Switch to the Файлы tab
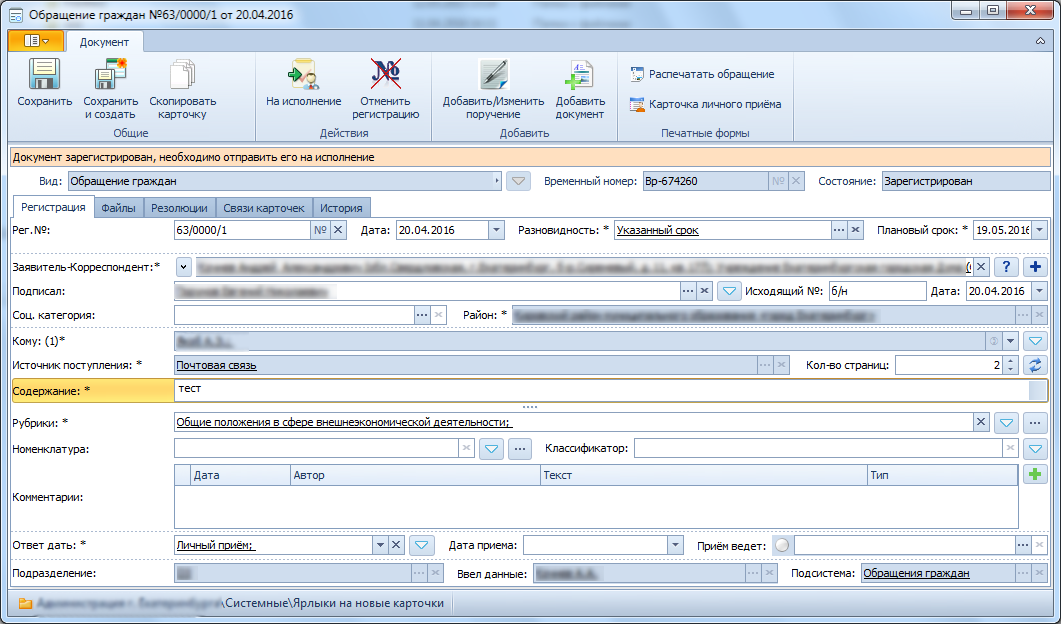The height and width of the screenshot is (624, 1061). [x=118, y=208]
